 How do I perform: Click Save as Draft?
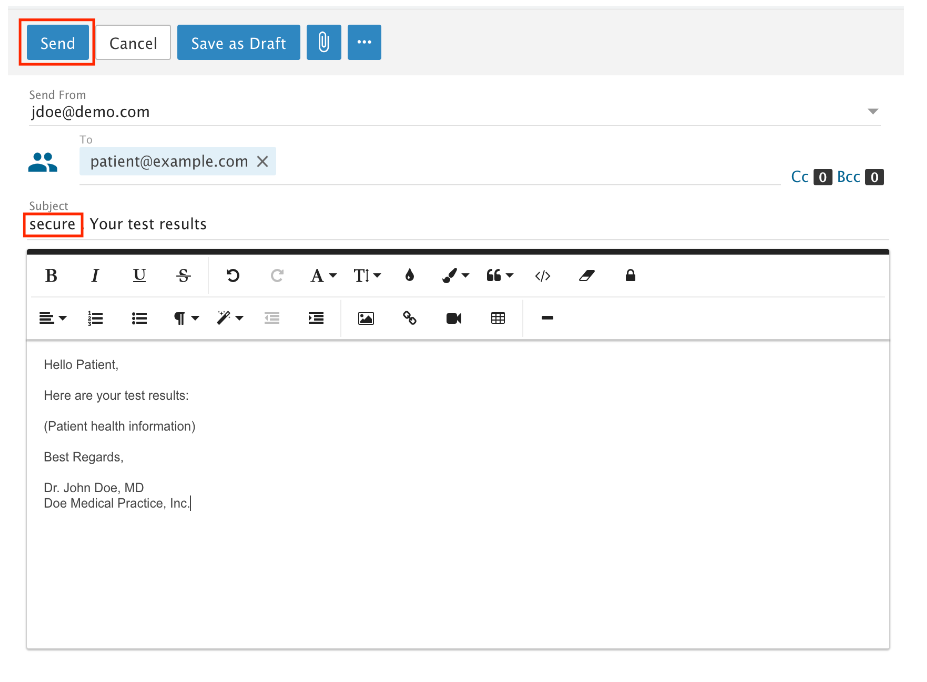coord(238,43)
